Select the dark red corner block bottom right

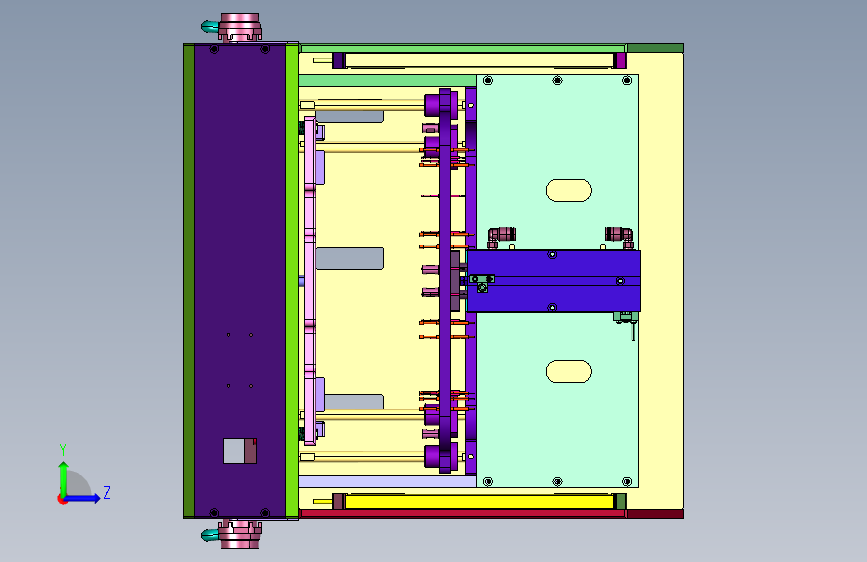tap(655, 514)
